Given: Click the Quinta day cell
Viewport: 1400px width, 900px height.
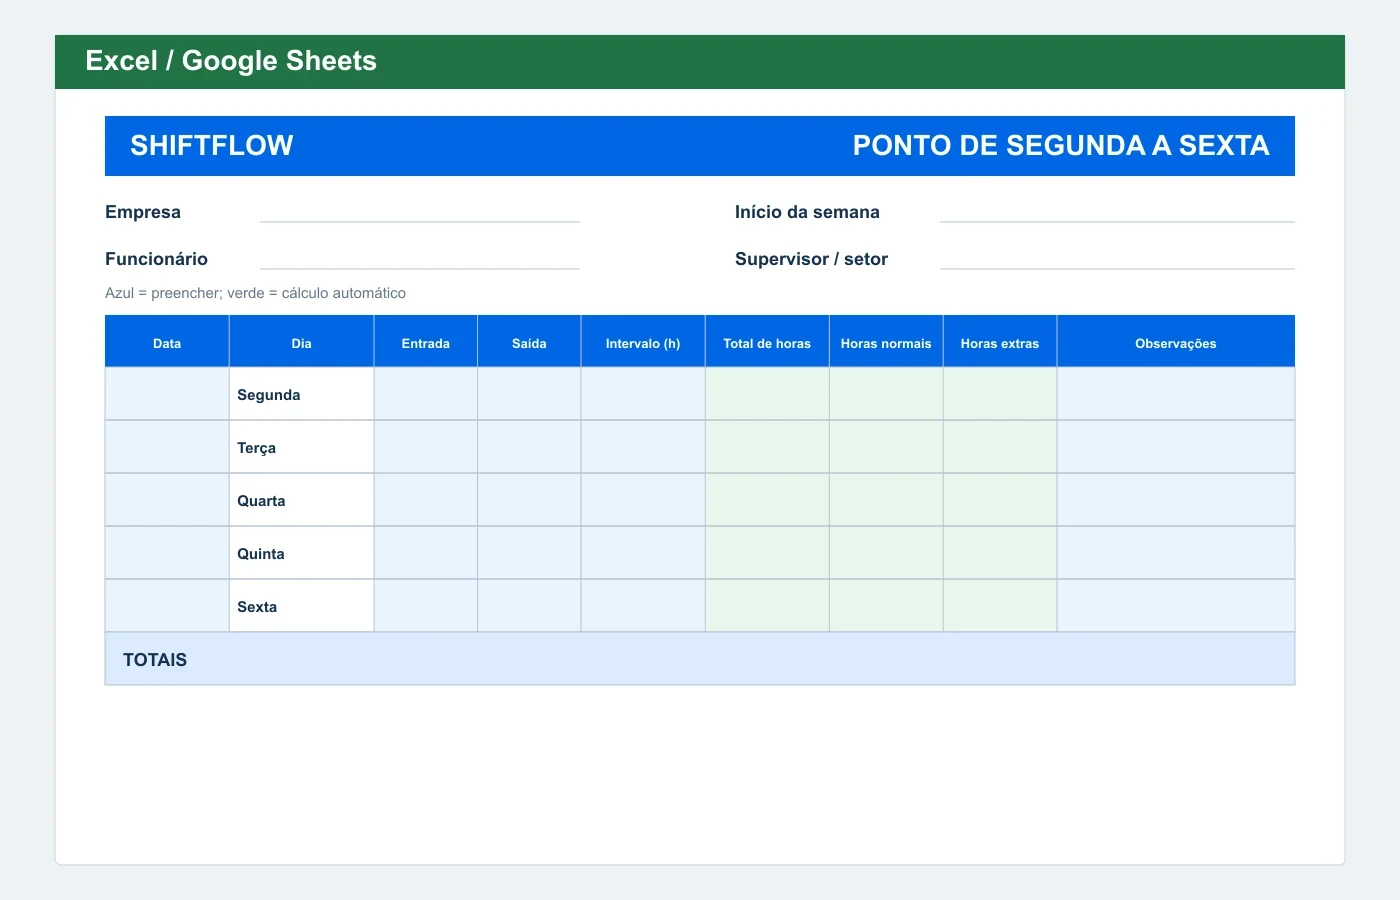Looking at the screenshot, I should point(301,553).
